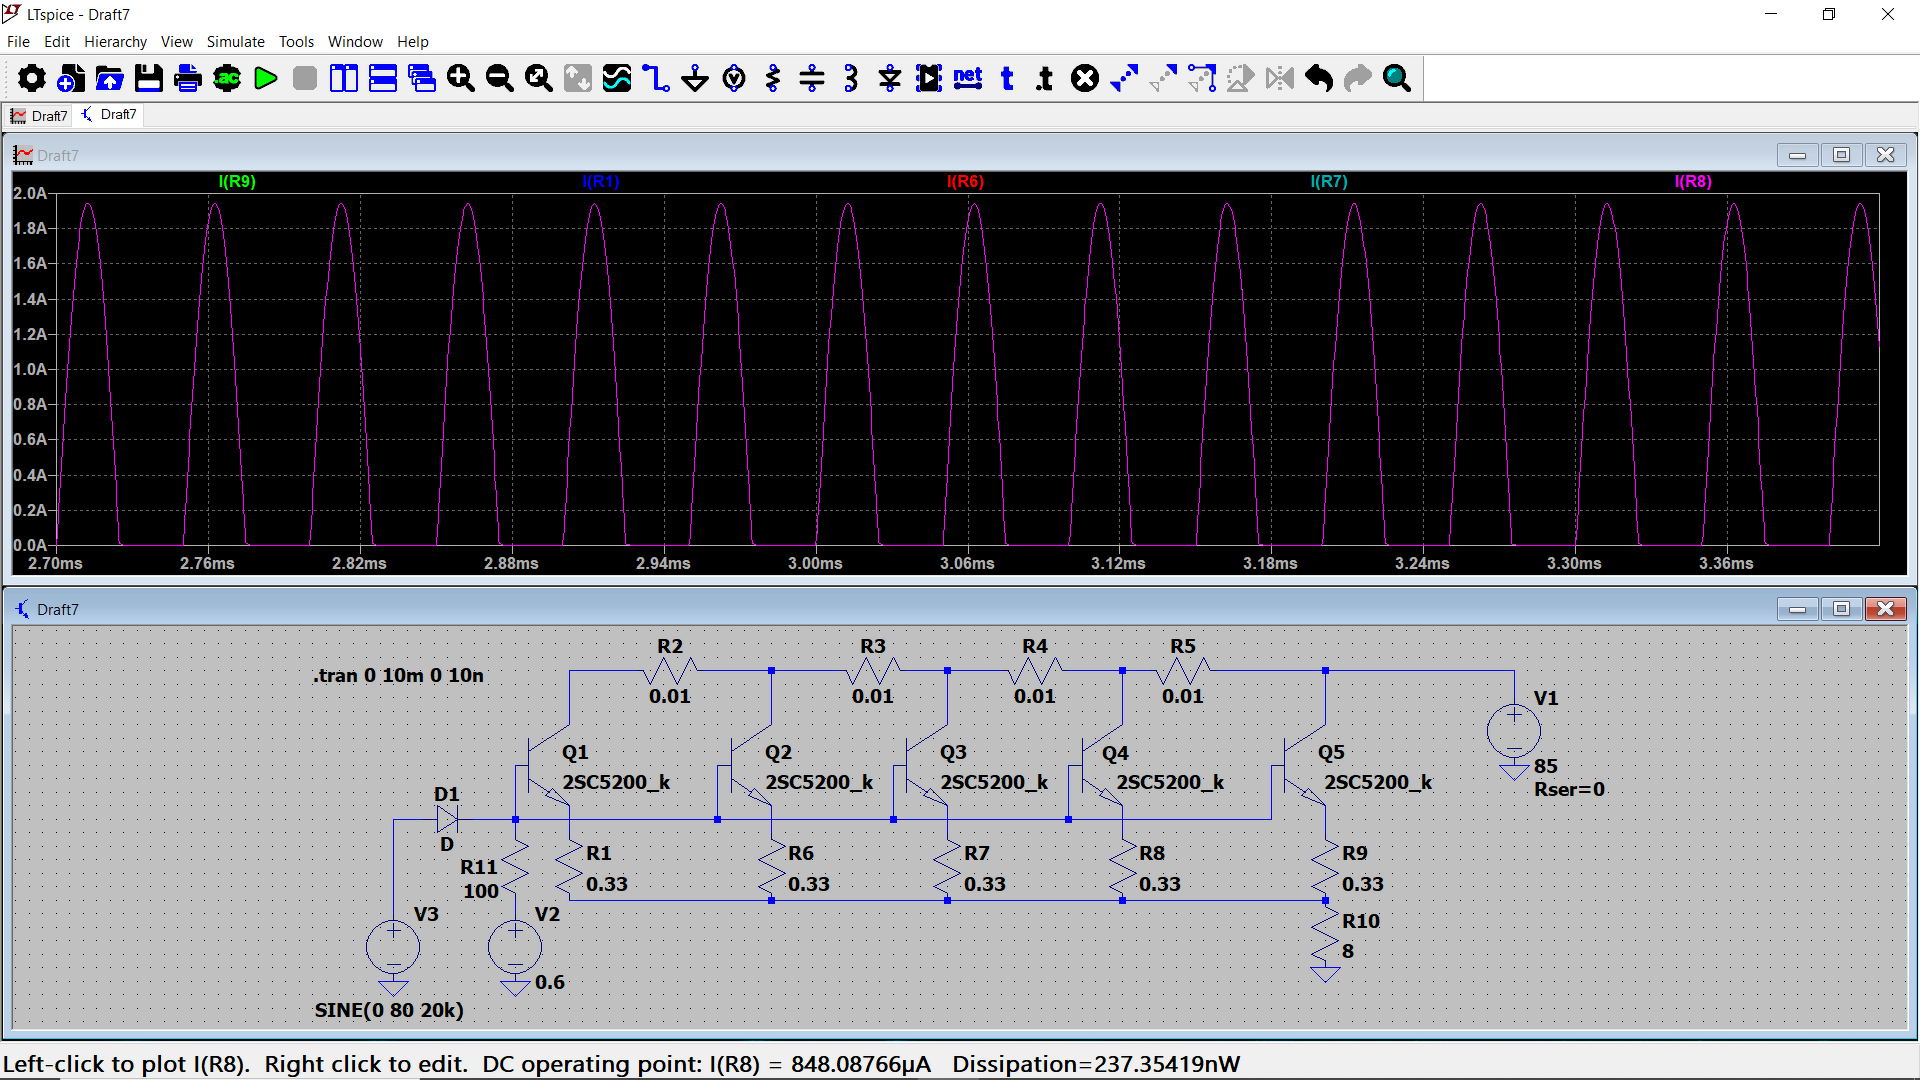This screenshot has width=1920, height=1080.
Task: Select the resistor placement tool
Action: click(773, 78)
